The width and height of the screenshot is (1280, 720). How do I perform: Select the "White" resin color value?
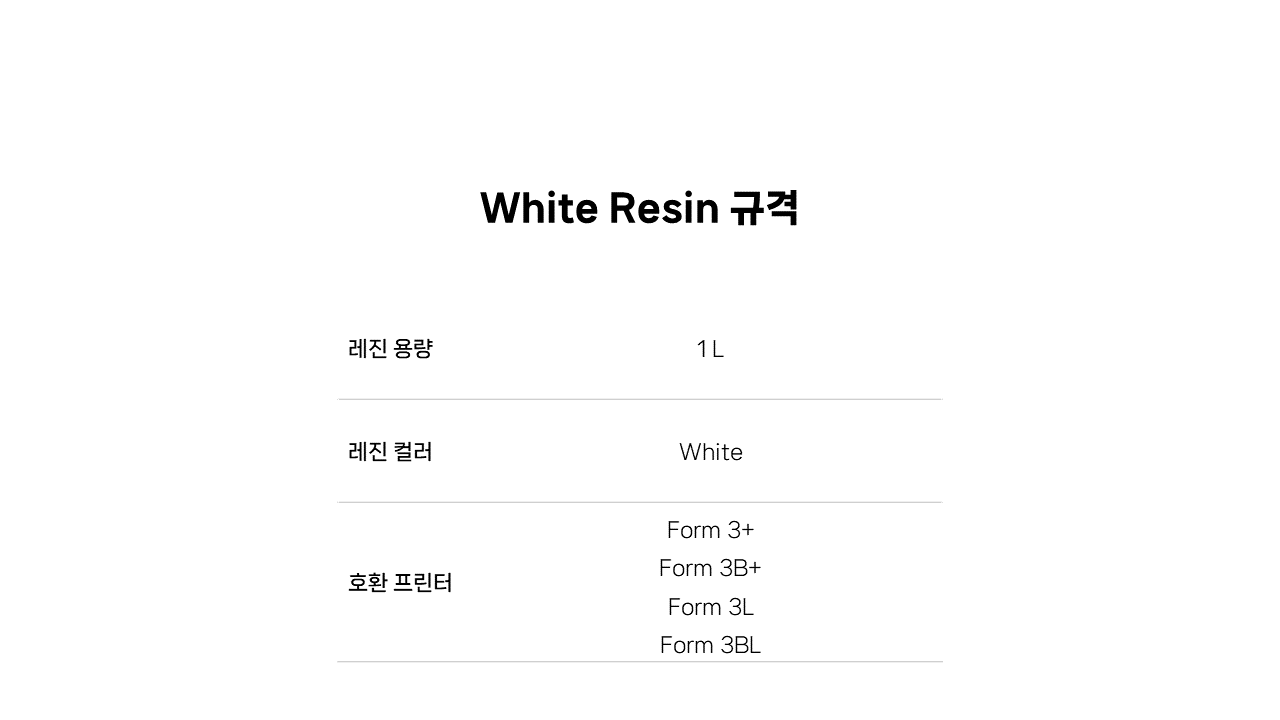pos(710,452)
